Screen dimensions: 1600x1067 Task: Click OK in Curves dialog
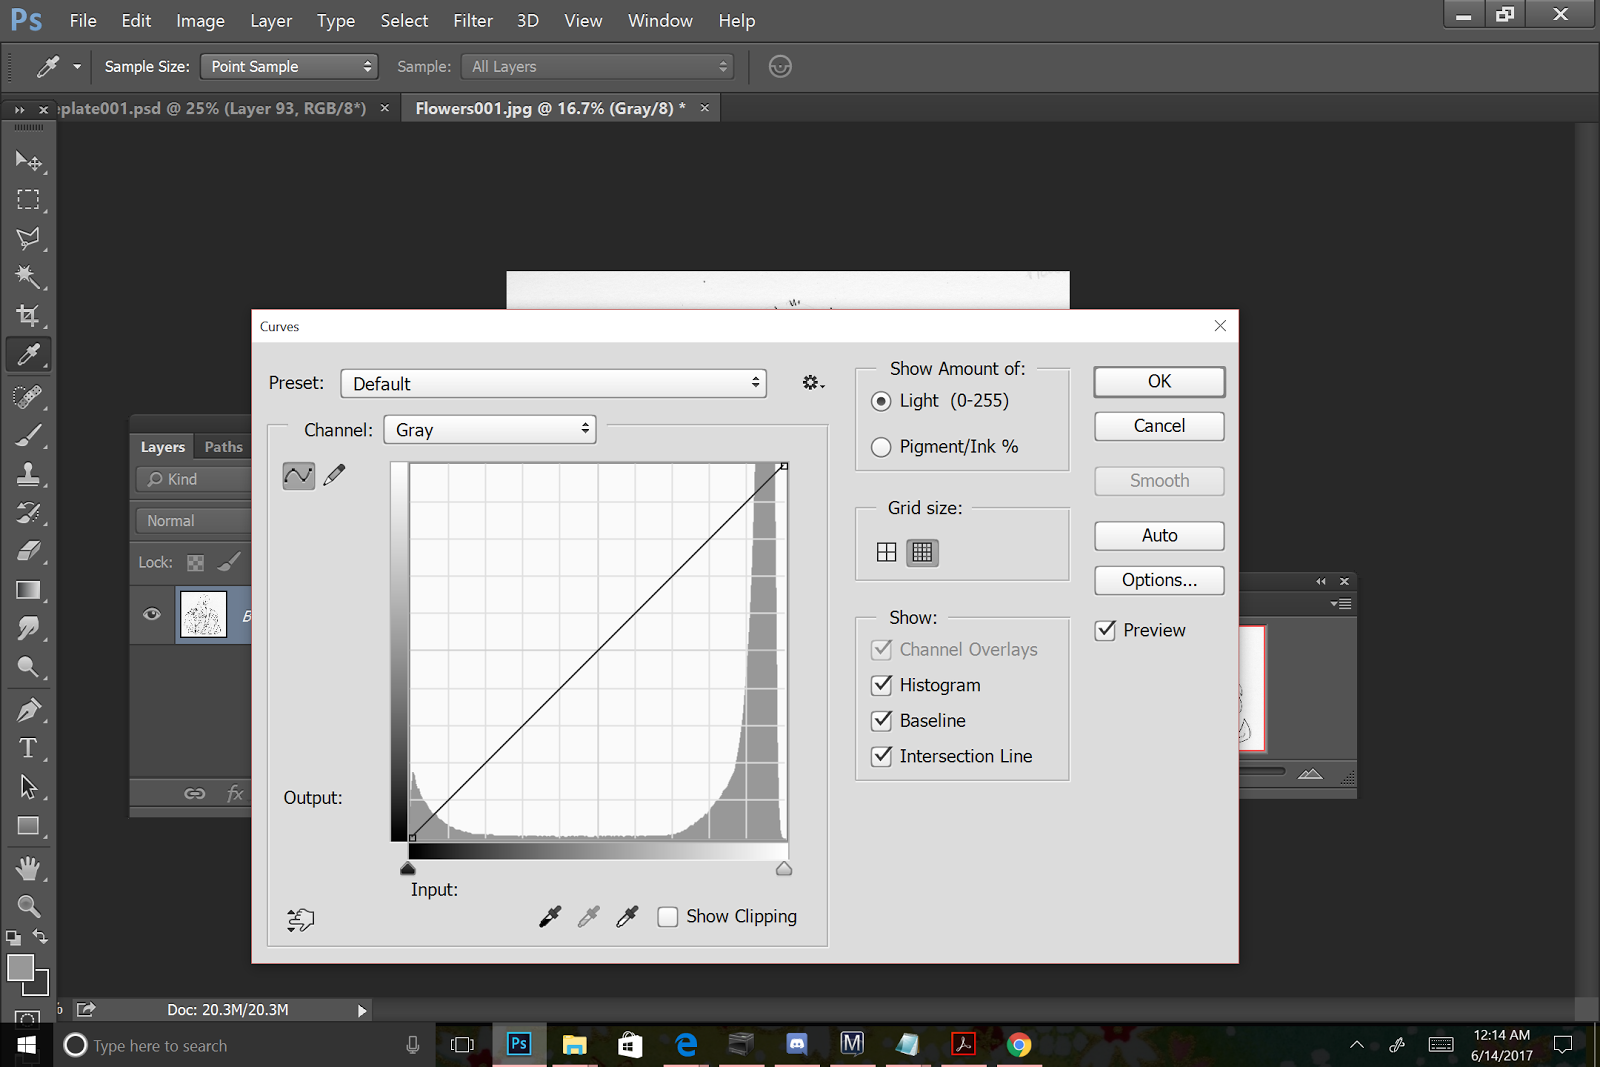pos(1159,382)
